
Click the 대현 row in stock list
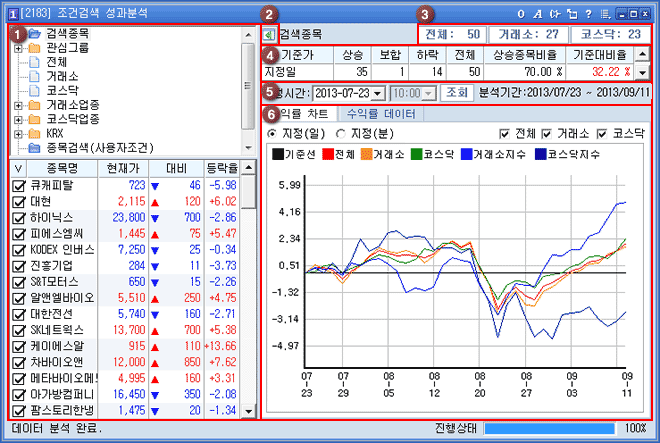60,201
